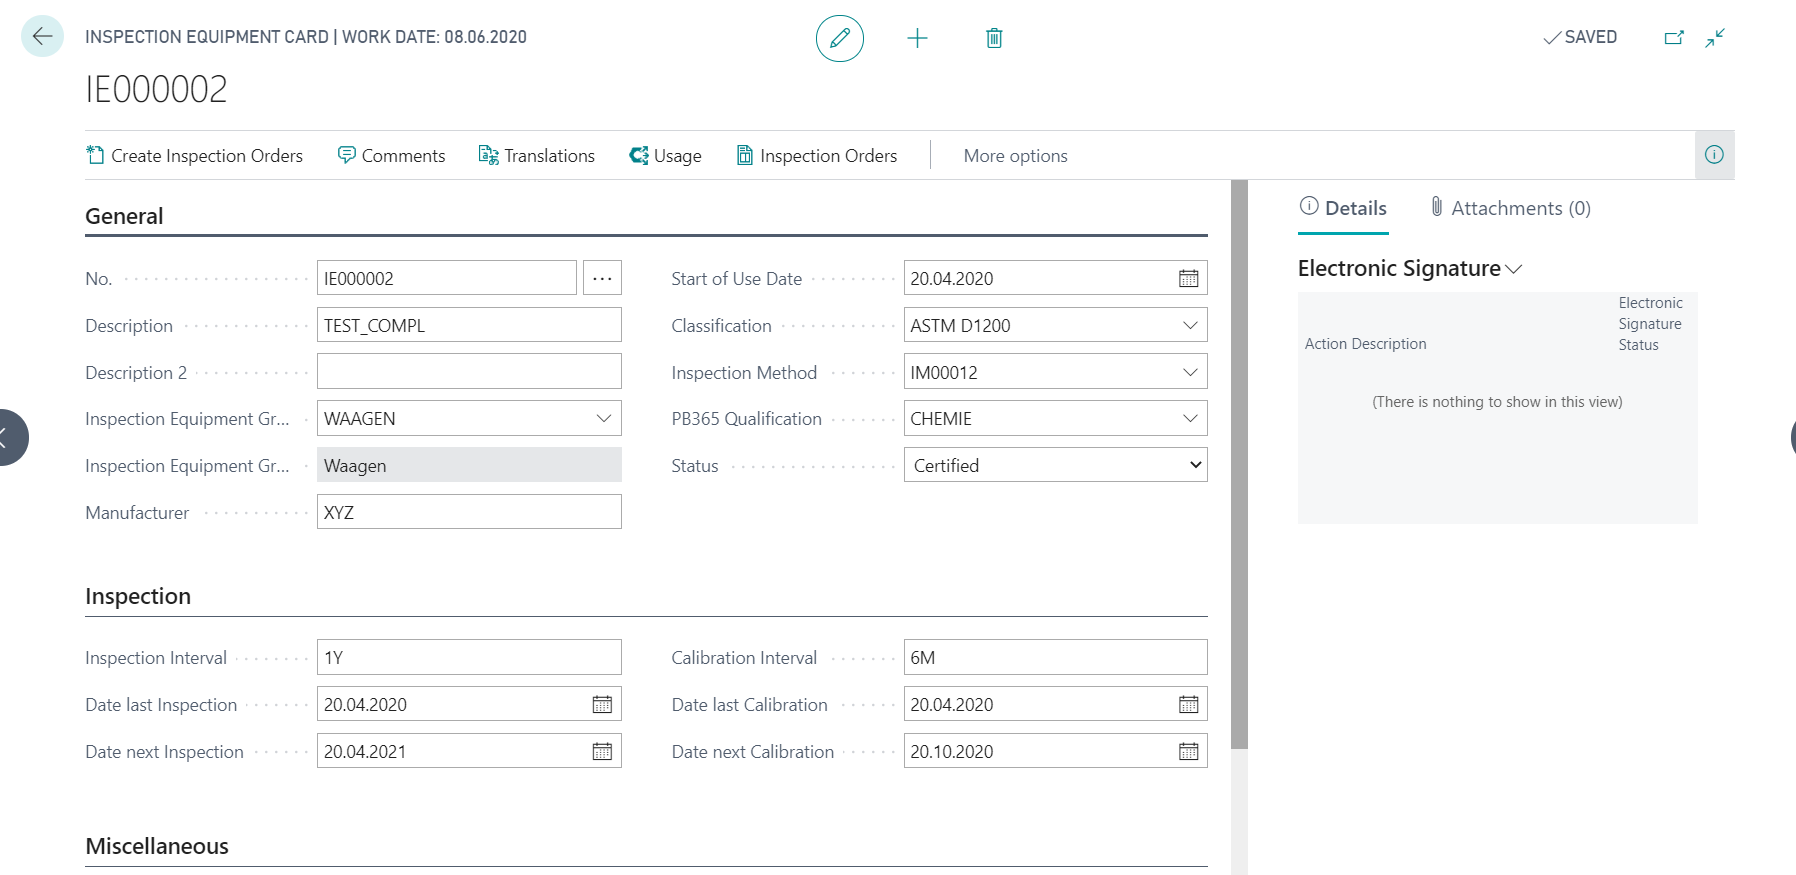The image size is (1796, 875).
Task: Click the Manufacturer input field
Action: pyautogui.click(x=469, y=512)
